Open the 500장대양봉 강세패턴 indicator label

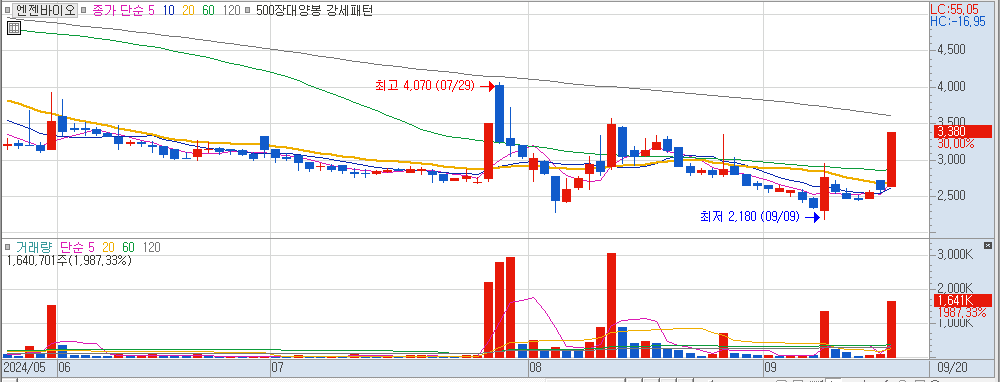313,10
